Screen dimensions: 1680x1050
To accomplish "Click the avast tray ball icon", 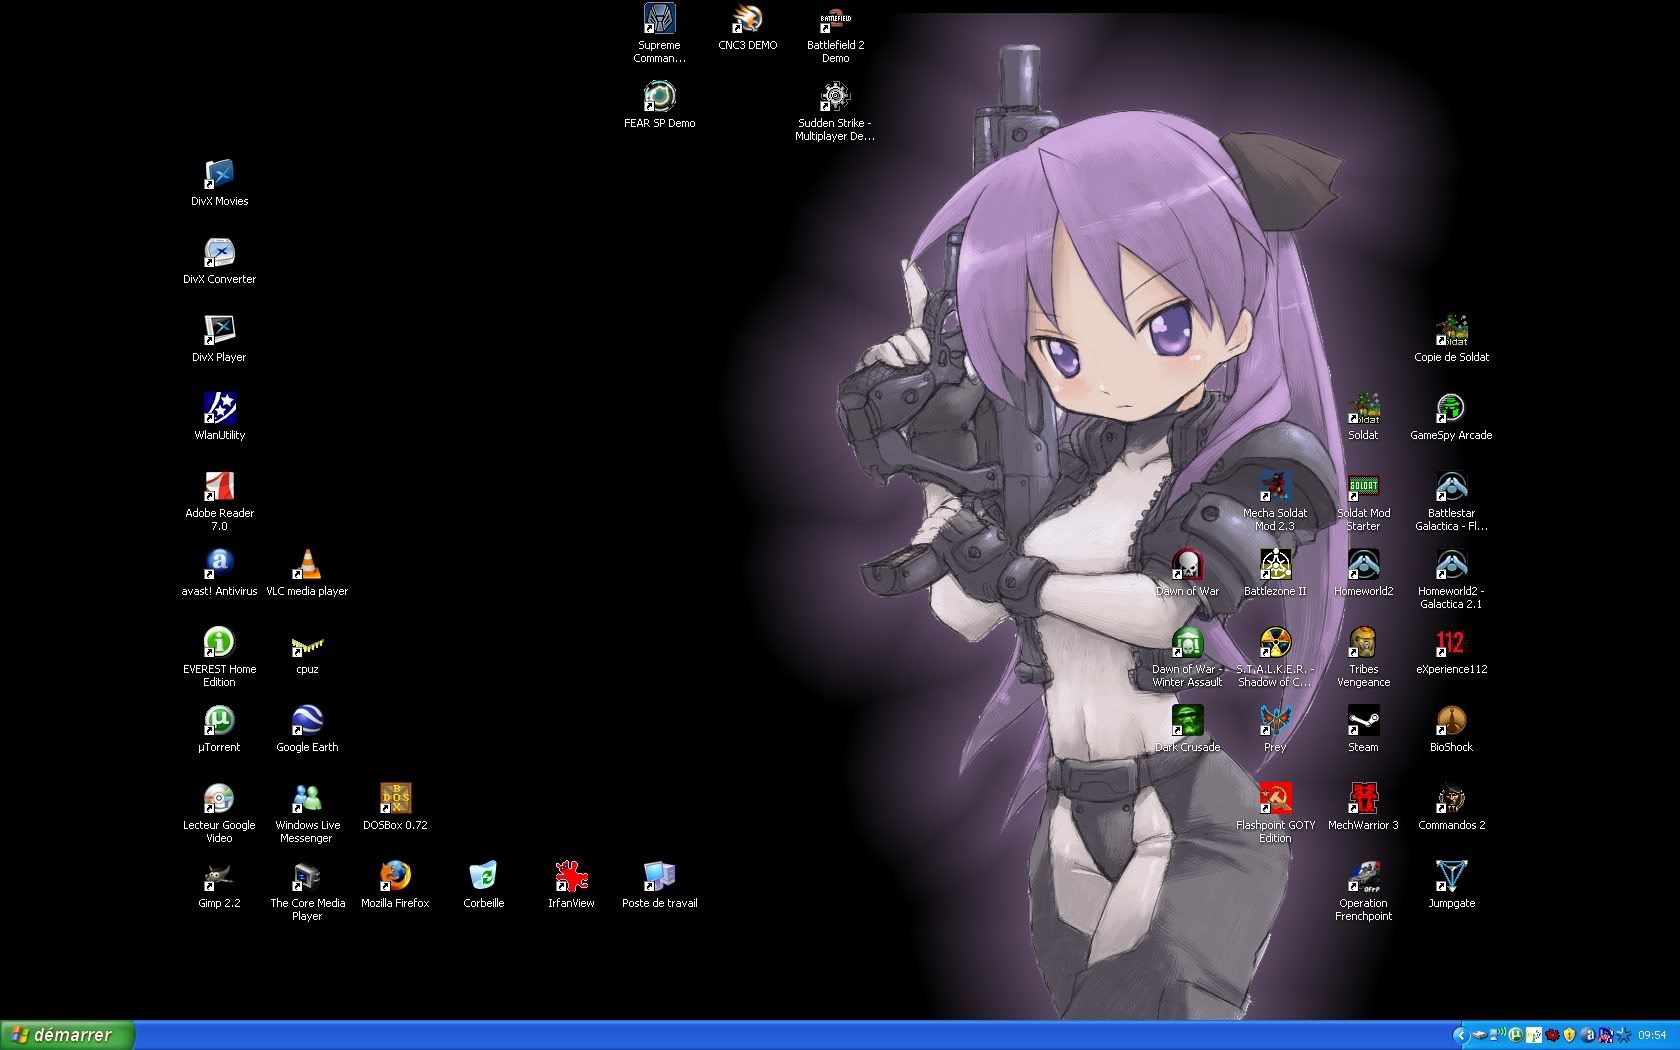I will click(1588, 1035).
